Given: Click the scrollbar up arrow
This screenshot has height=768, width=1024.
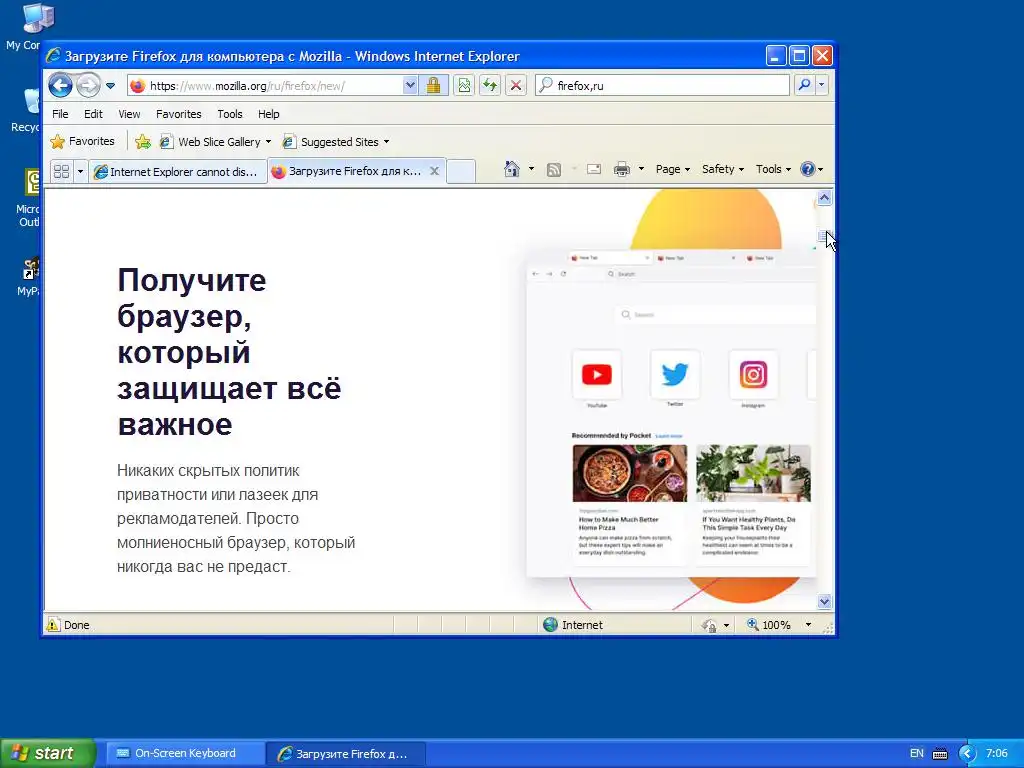Looking at the screenshot, I should coord(825,197).
